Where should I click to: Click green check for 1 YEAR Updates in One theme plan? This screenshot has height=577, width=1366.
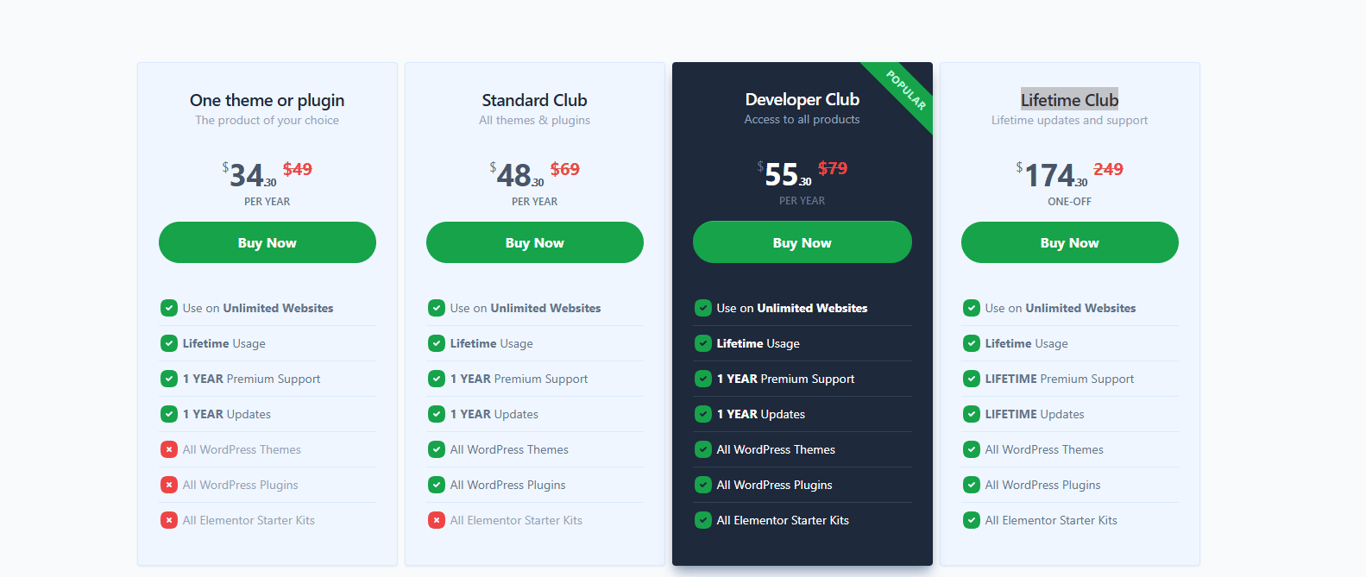169,414
